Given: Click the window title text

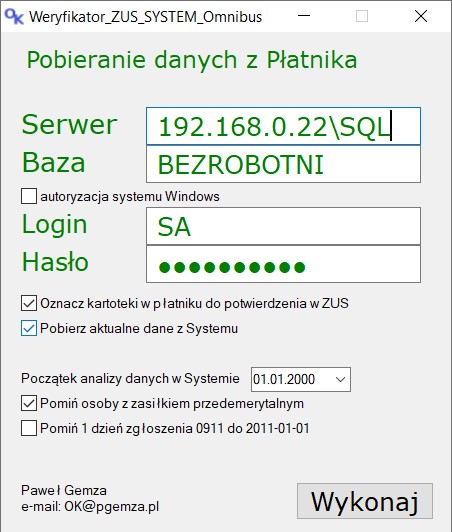Looking at the screenshot, I should tap(146, 17).
